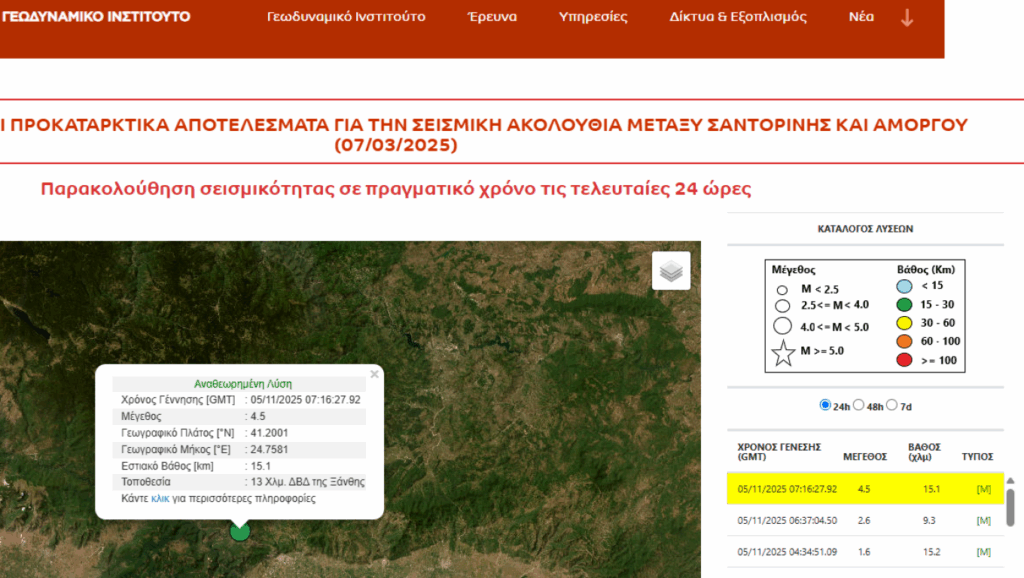Open the Δίκτυα & Εξοπλισμός dropdown menu
Viewport: 1024px width, 578px height.
click(x=738, y=17)
